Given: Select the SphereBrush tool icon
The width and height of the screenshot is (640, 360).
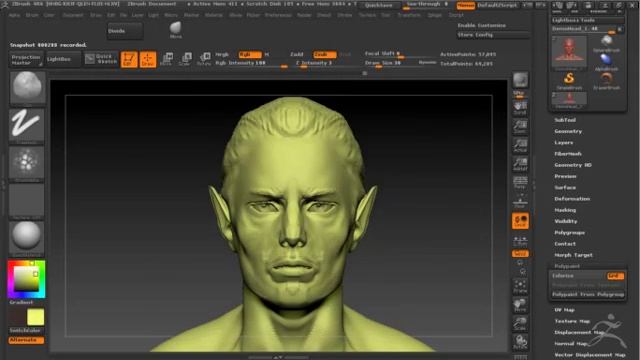Looking at the screenshot, I should coord(607,43).
